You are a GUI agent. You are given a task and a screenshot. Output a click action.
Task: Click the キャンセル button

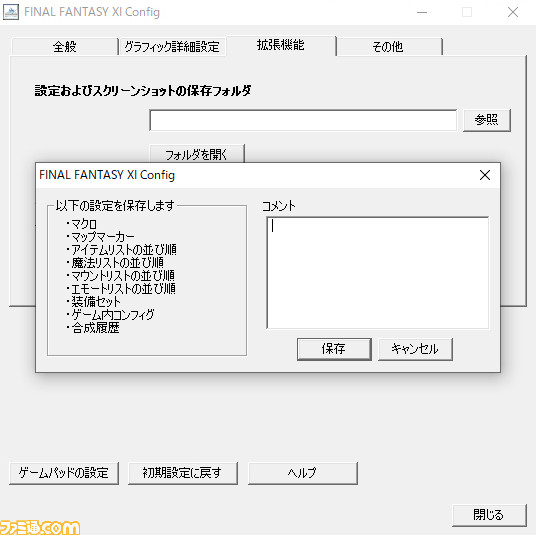[415, 349]
